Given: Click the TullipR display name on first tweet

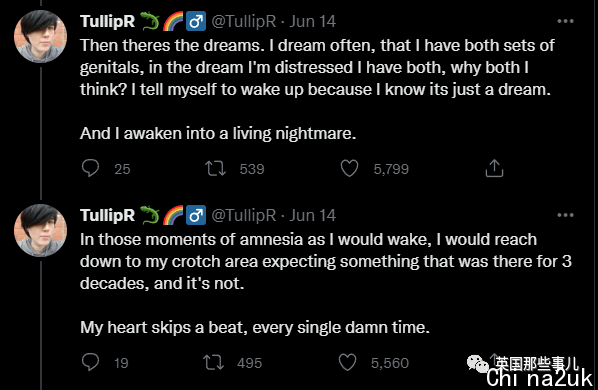Looking at the screenshot, I should pyautogui.click(x=108, y=21).
